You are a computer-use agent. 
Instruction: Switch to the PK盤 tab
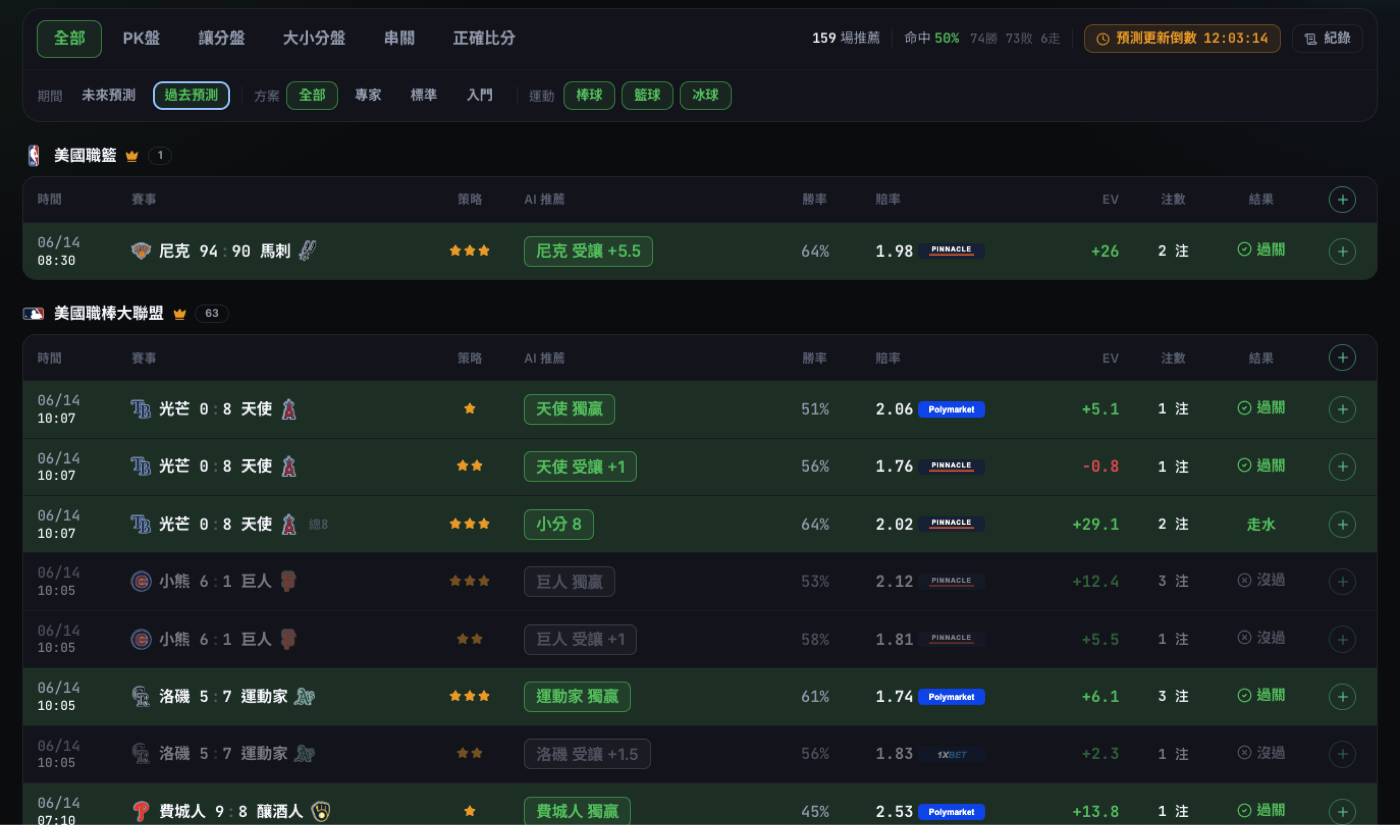click(141, 39)
